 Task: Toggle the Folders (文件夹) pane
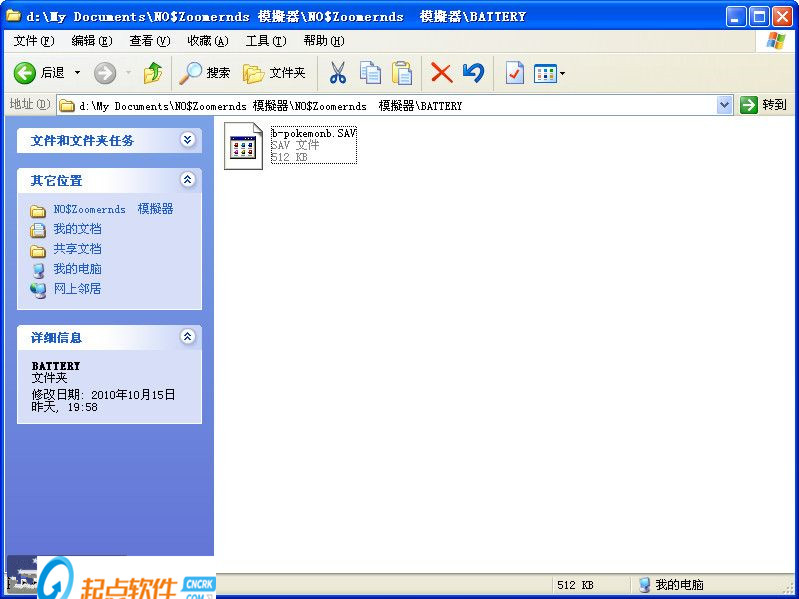point(274,73)
